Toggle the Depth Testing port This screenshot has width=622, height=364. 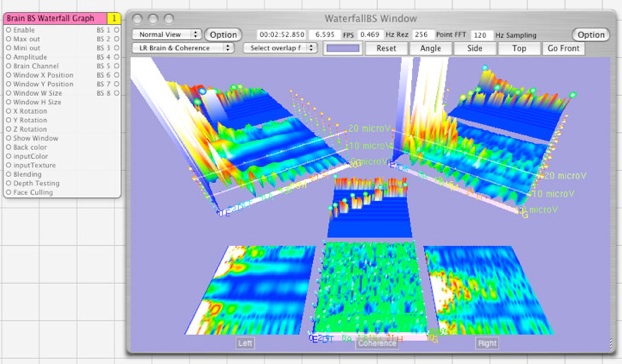8,183
